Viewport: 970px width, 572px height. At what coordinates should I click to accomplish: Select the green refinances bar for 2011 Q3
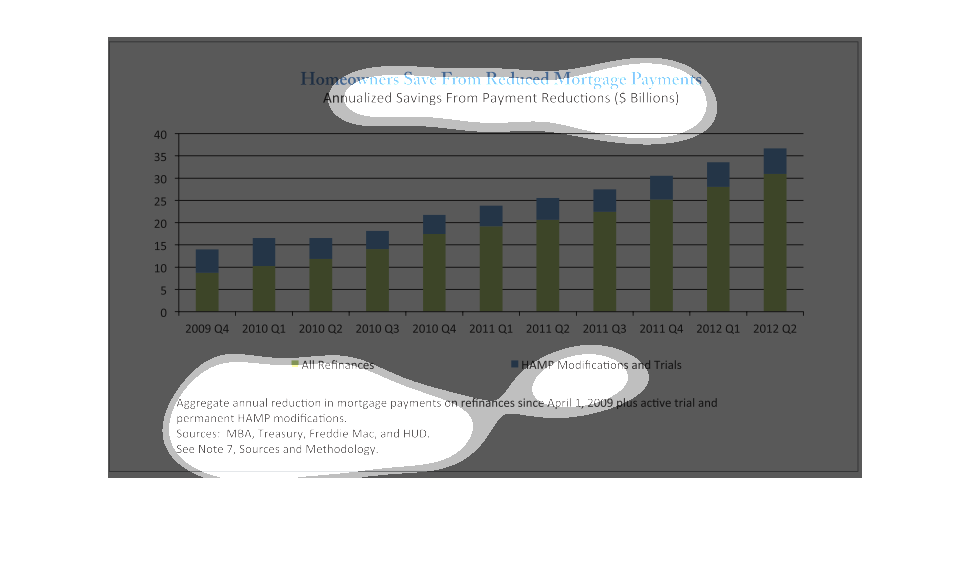(604, 262)
